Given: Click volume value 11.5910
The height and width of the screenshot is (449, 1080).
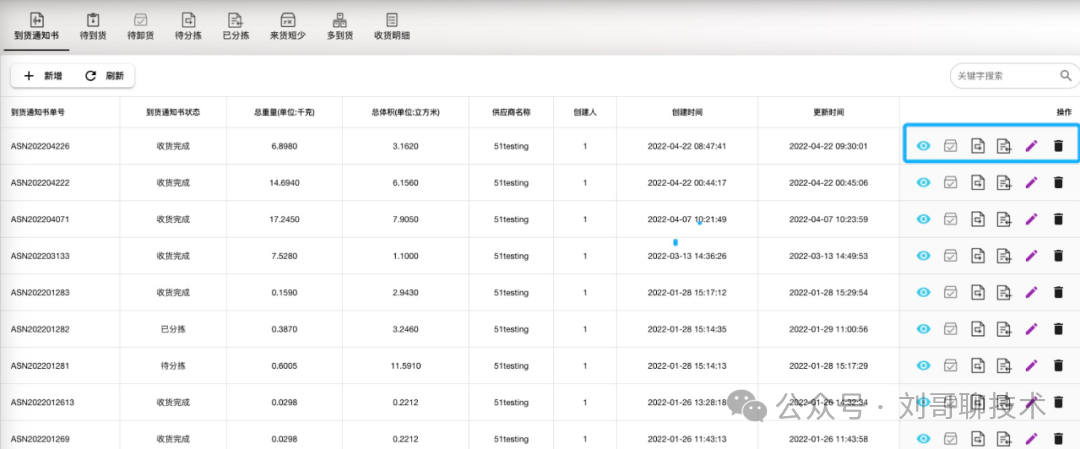Looking at the screenshot, I should point(405,366).
